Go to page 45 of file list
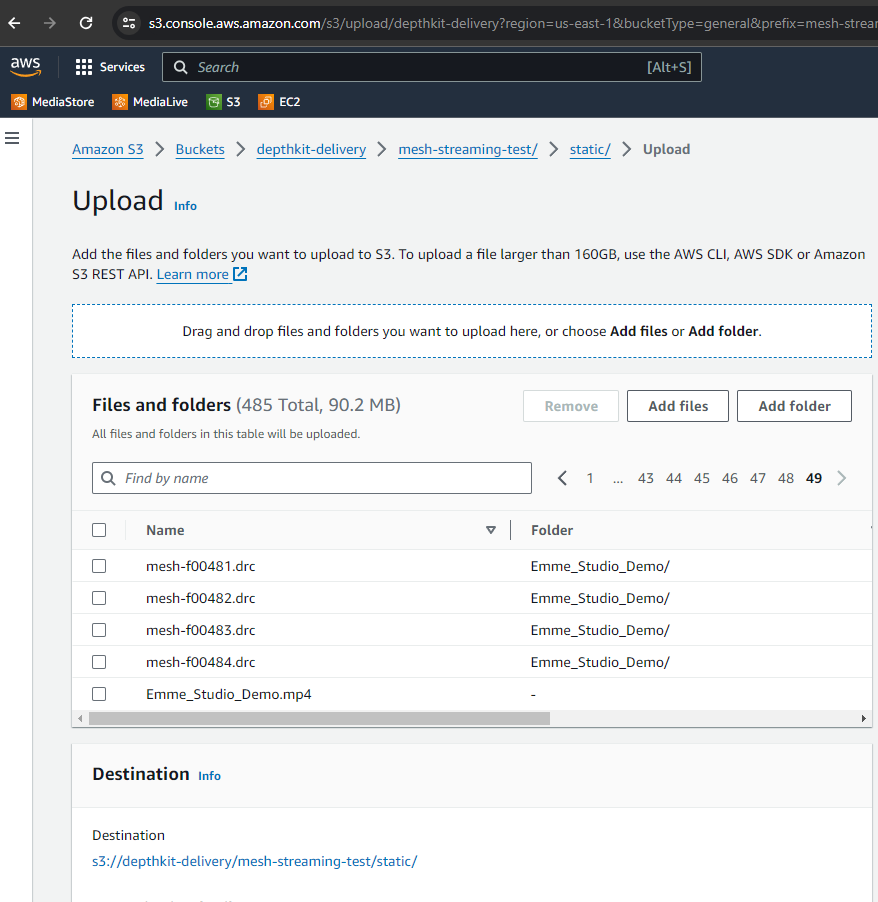The image size is (878, 902). point(702,478)
